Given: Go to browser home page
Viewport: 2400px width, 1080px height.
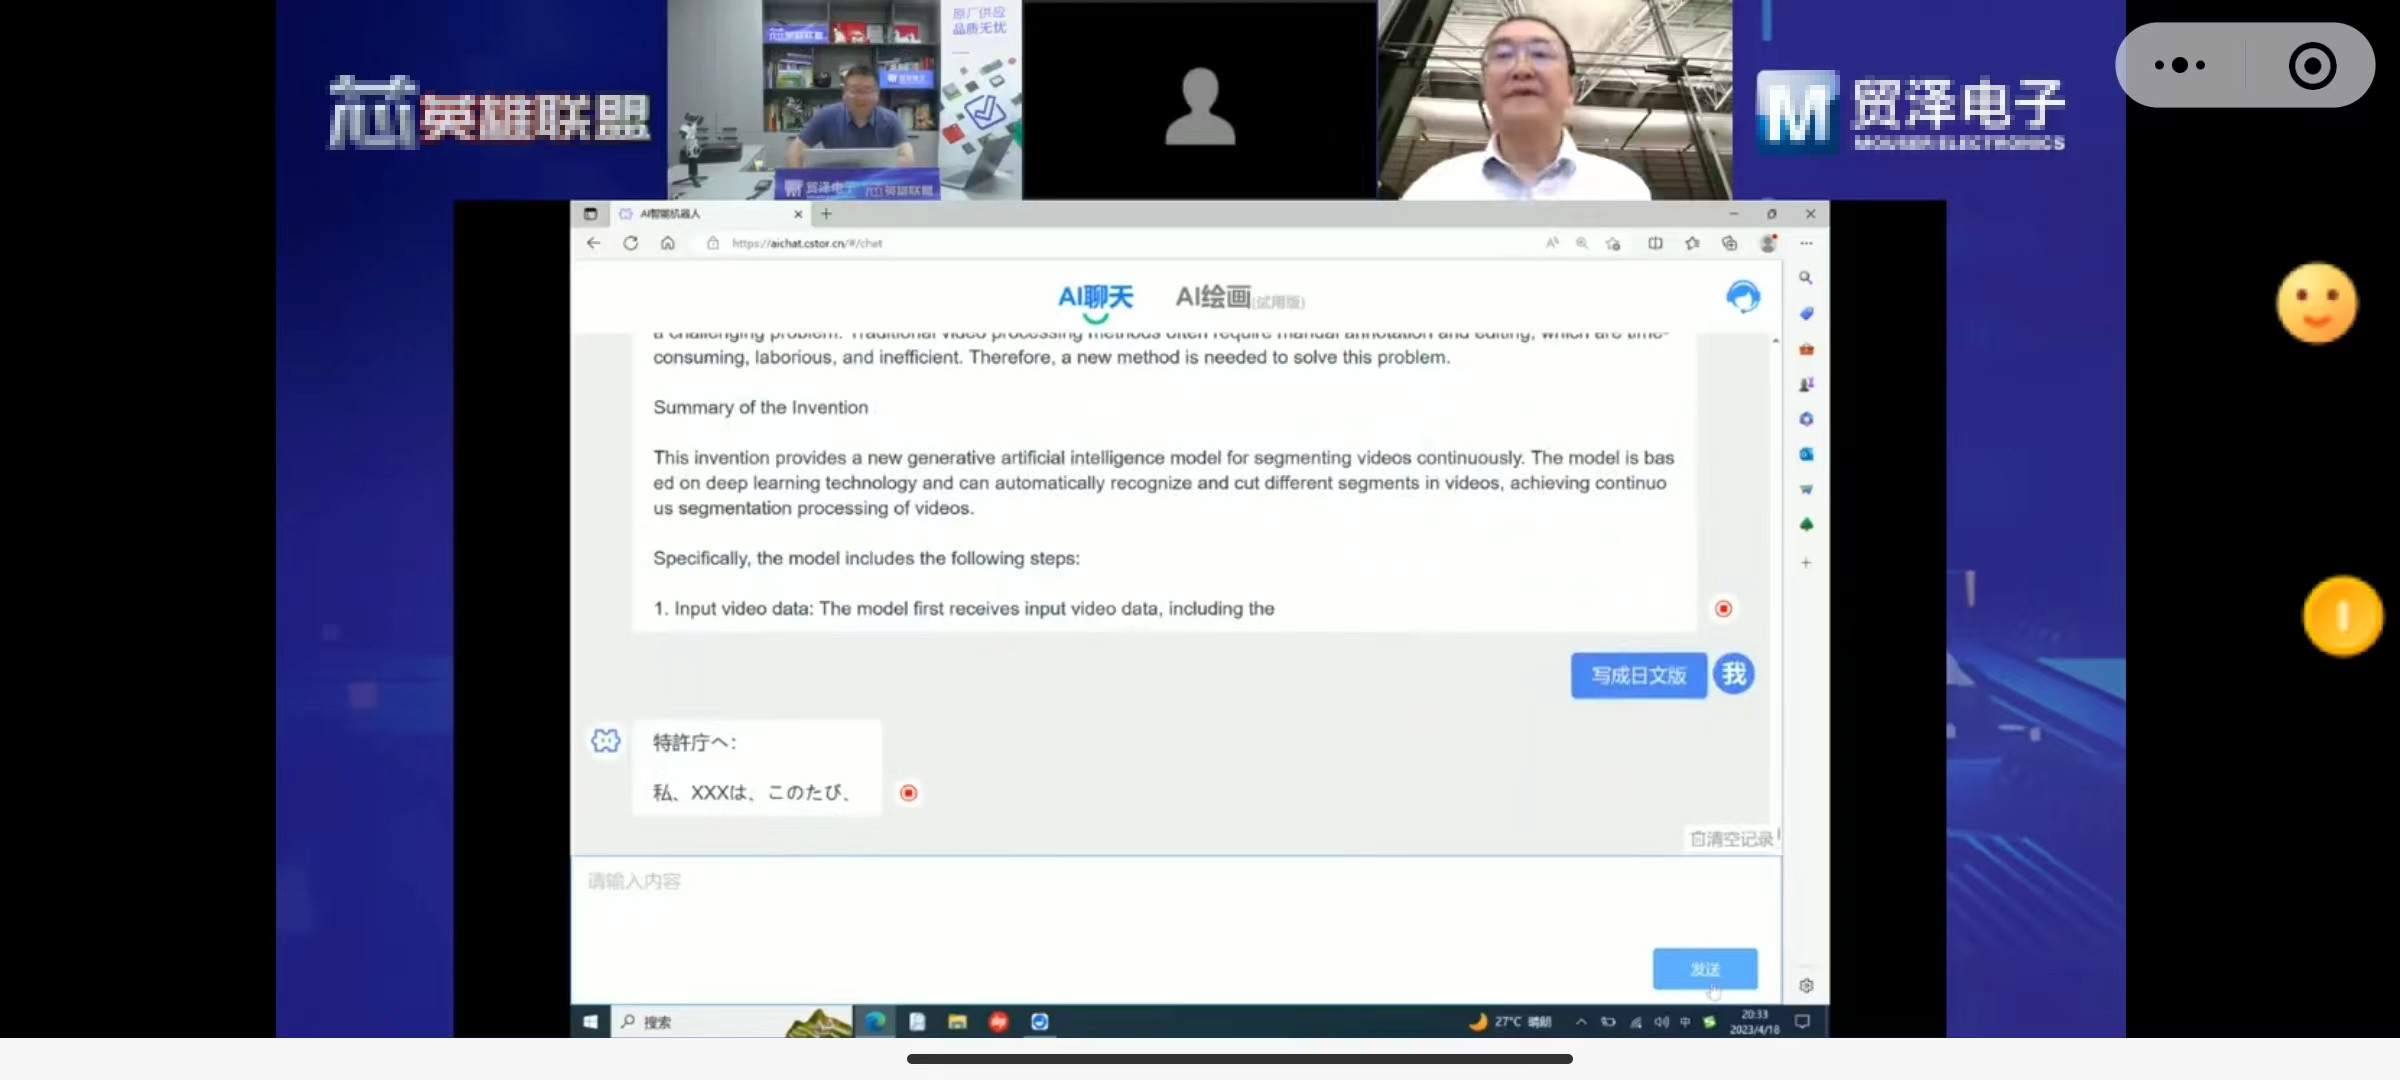Looking at the screenshot, I should (668, 243).
